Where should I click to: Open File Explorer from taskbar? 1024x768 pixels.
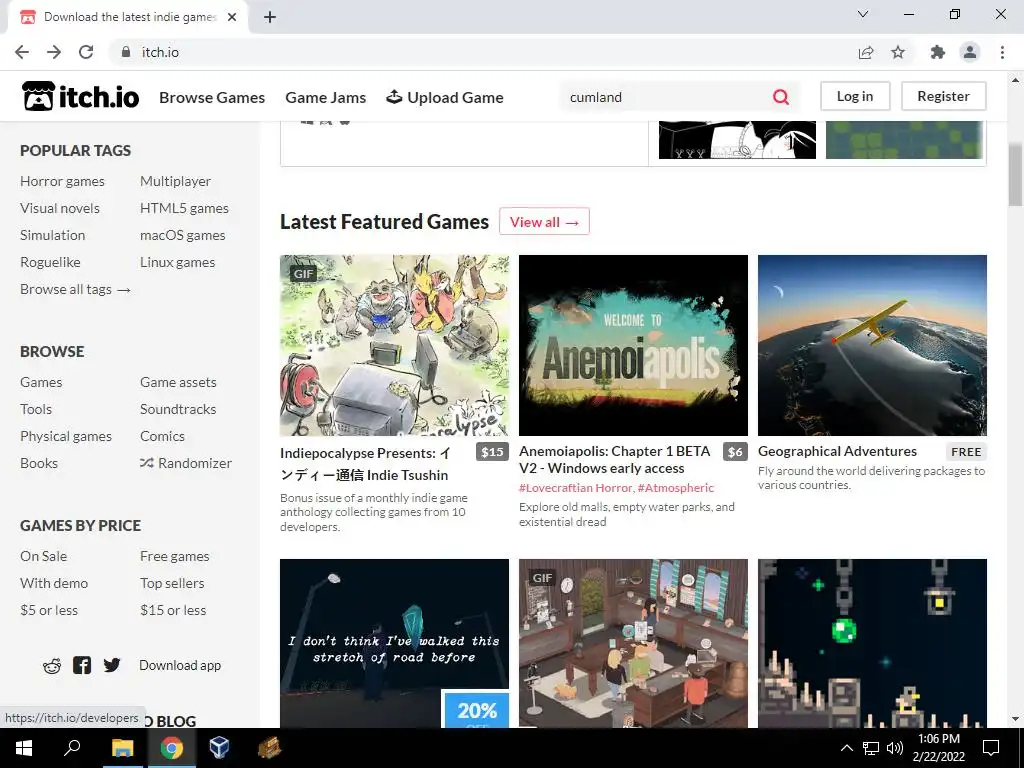(x=122, y=748)
